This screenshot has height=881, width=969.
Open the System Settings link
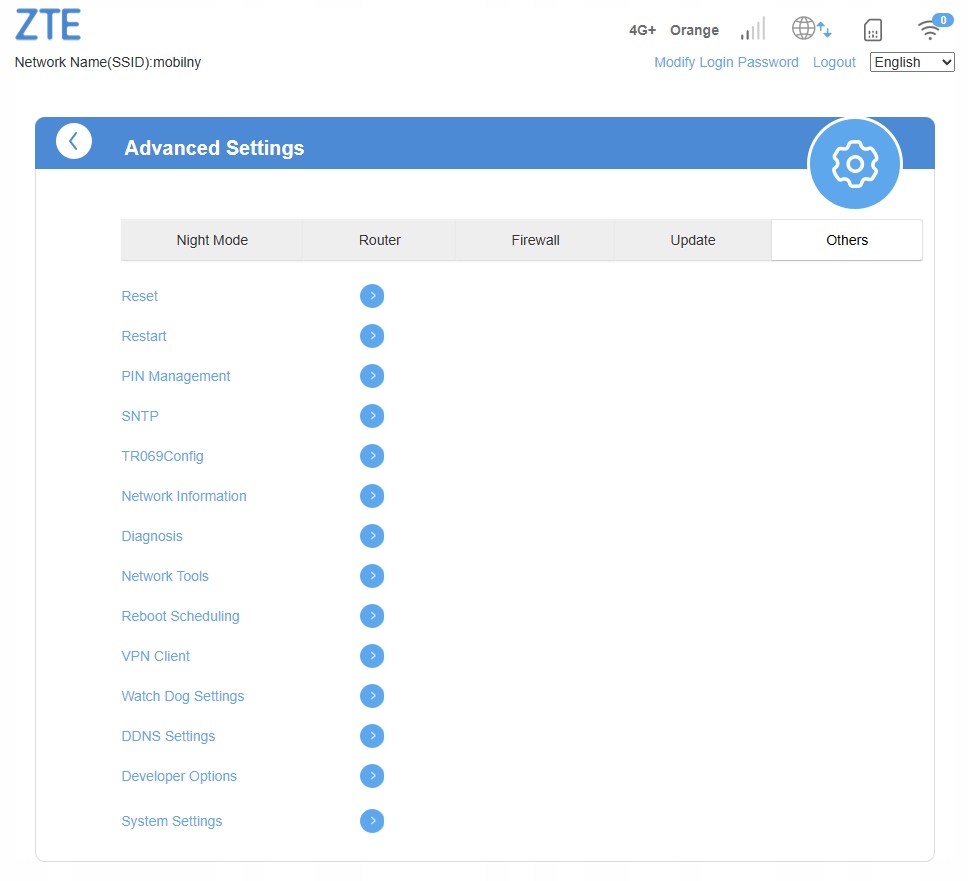(172, 822)
